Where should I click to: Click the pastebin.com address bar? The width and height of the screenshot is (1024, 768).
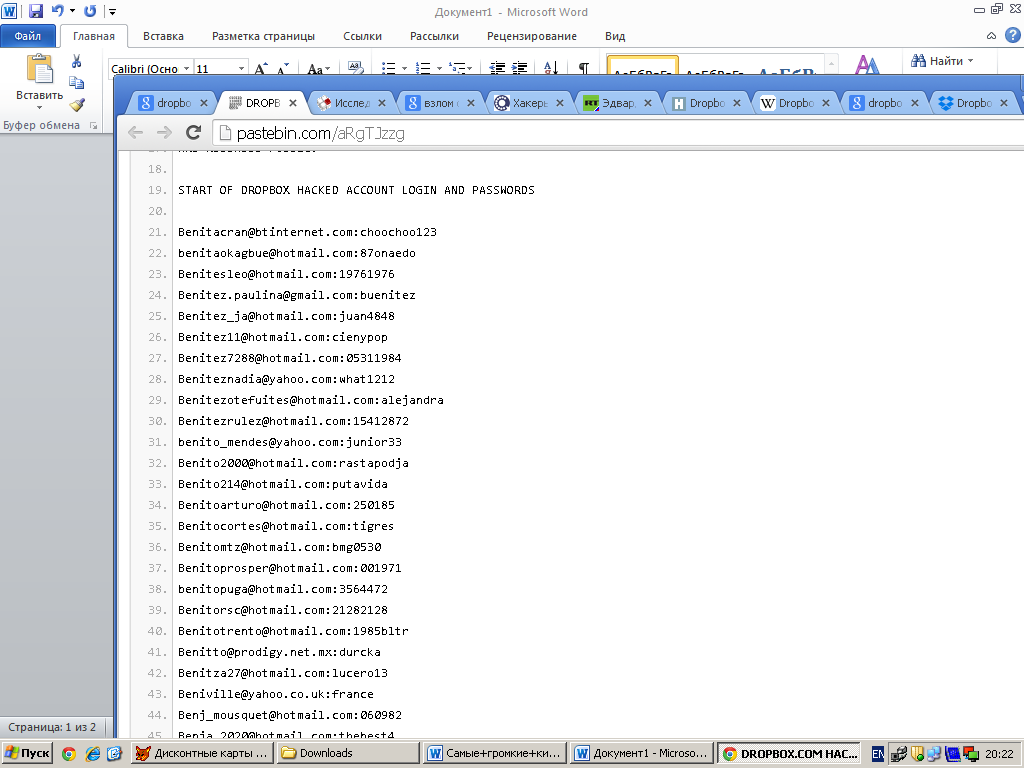click(619, 133)
